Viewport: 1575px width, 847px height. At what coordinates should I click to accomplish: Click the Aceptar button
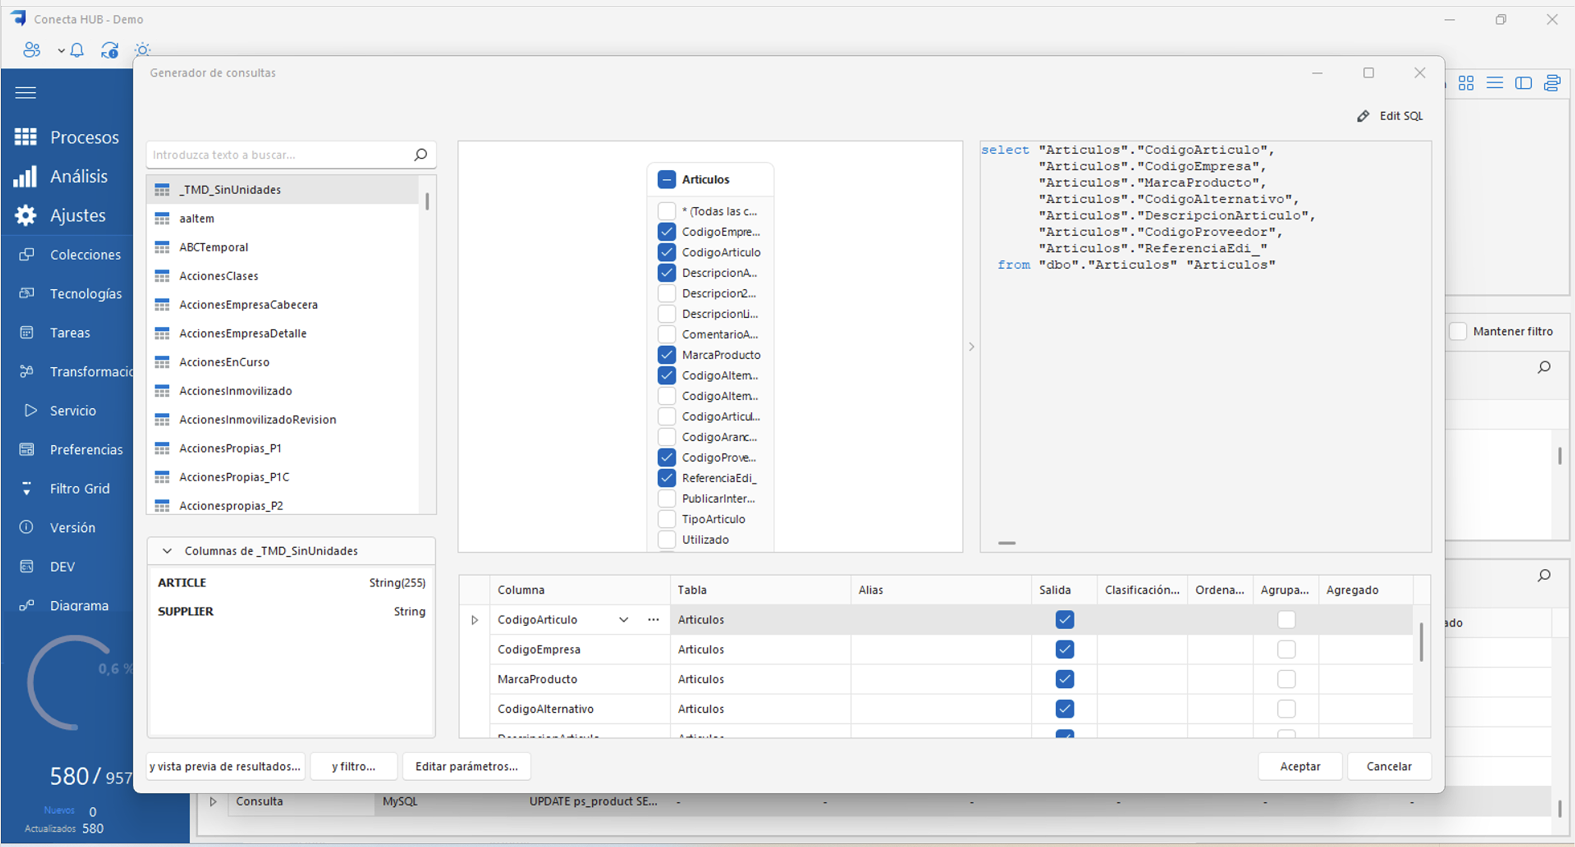(1300, 767)
